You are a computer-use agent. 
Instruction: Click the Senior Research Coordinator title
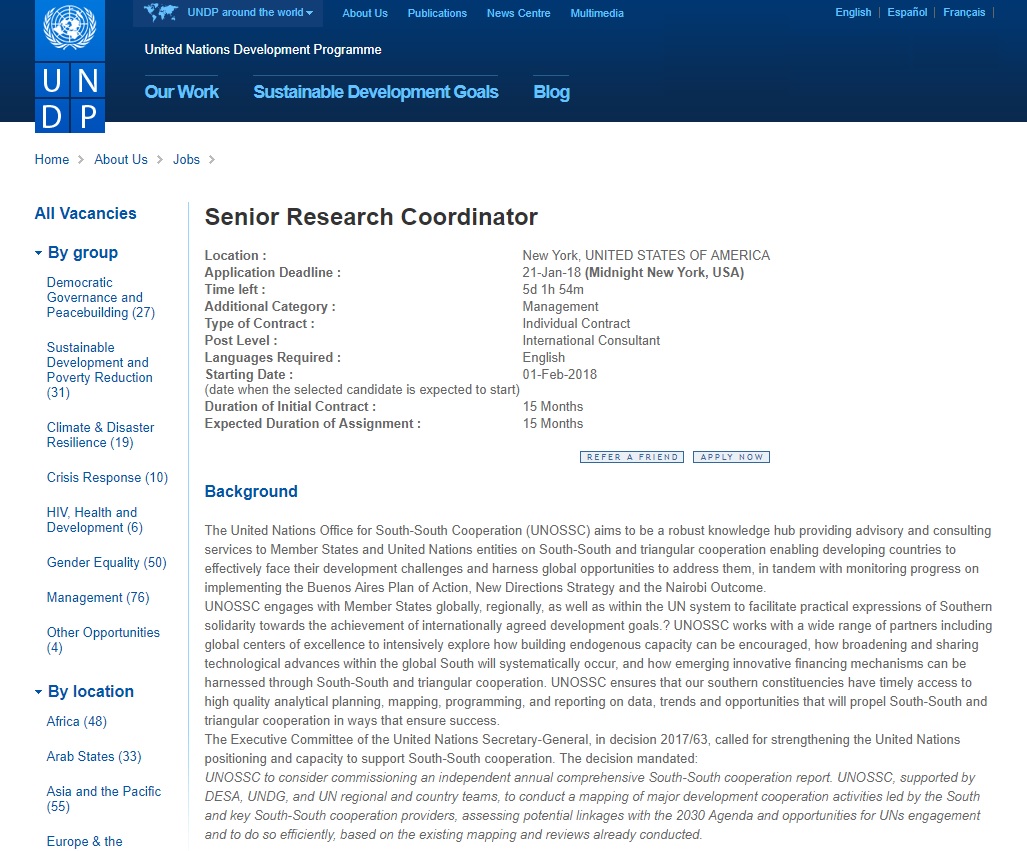(x=371, y=217)
